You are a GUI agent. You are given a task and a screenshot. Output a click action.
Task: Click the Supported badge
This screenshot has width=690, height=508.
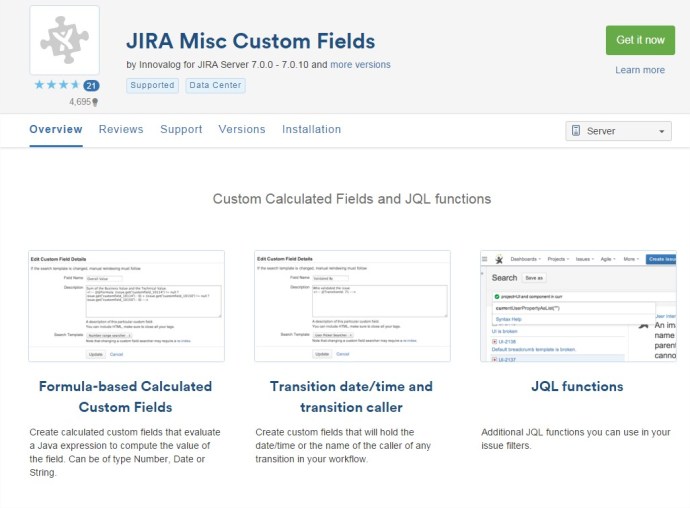point(152,86)
